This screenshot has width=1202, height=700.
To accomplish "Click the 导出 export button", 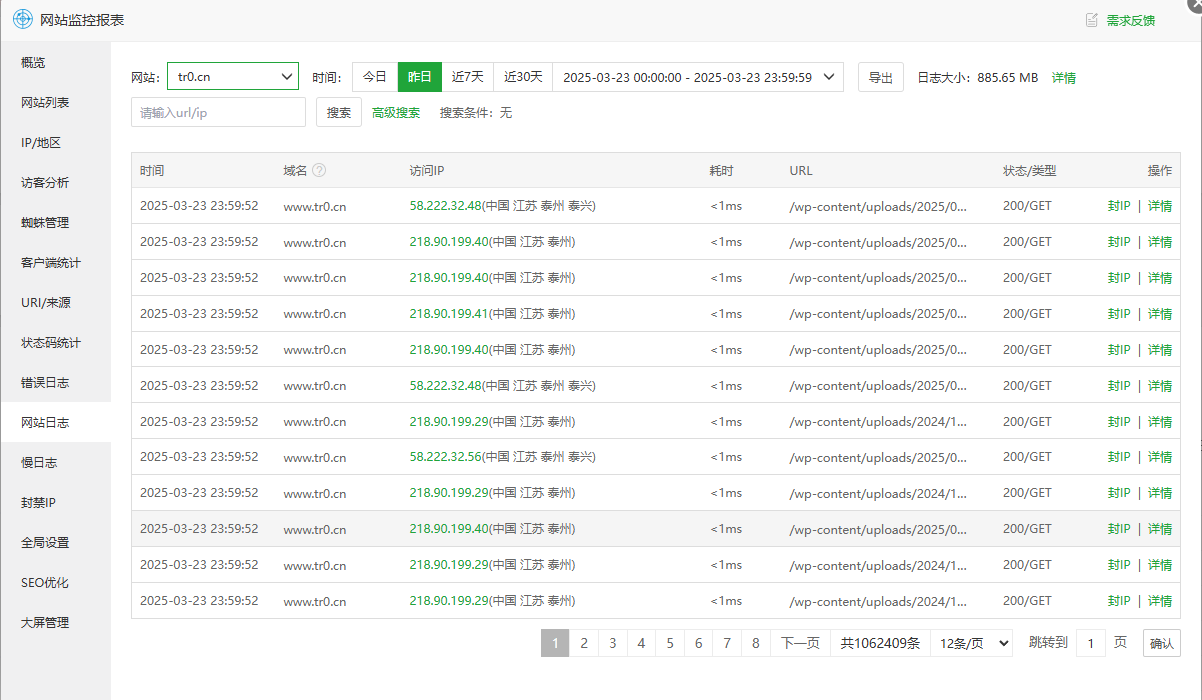I will [881, 77].
